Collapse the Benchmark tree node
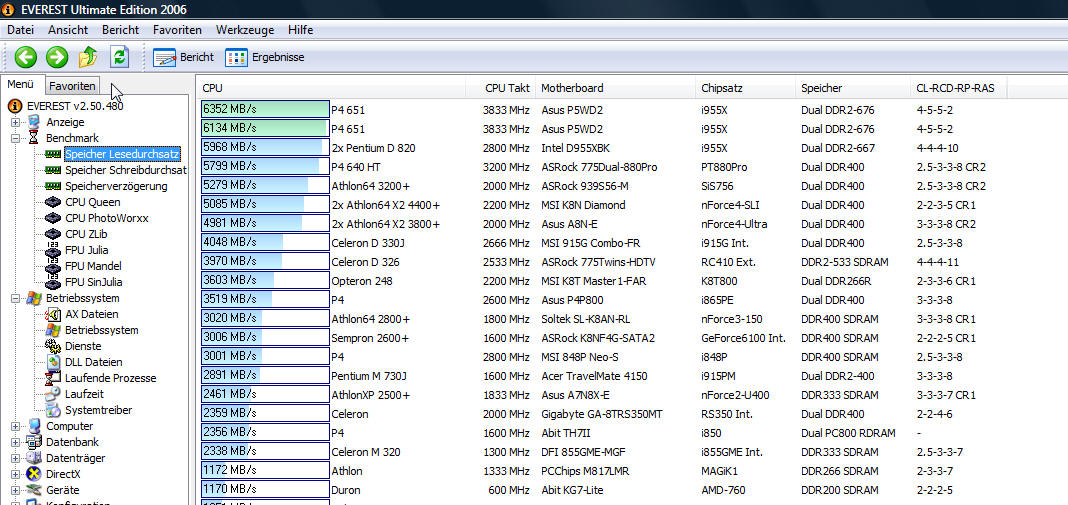The width and height of the screenshot is (1068, 505). pos(16,138)
